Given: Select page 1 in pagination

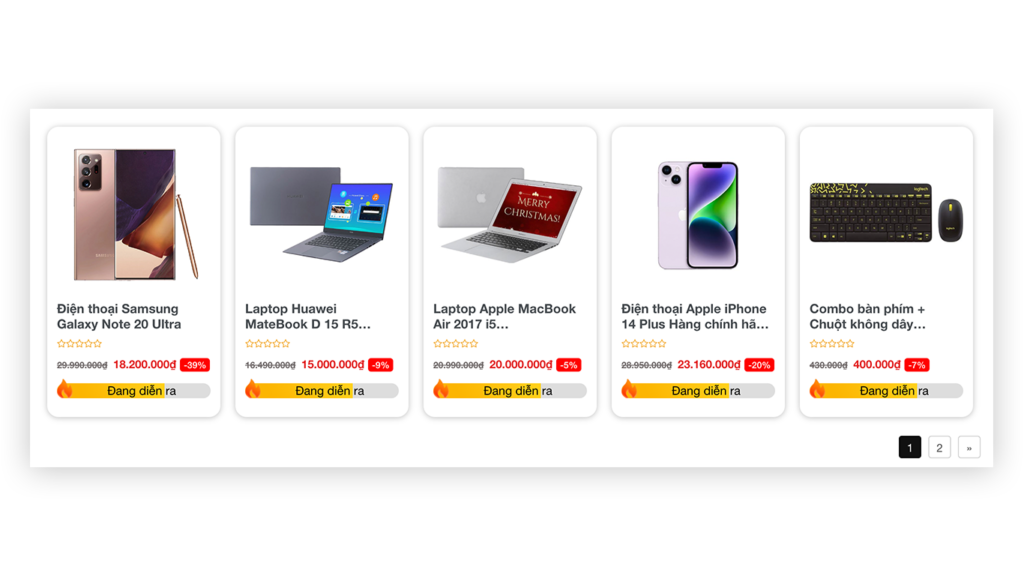Looking at the screenshot, I should pyautogui.click(x=910, y=447).
